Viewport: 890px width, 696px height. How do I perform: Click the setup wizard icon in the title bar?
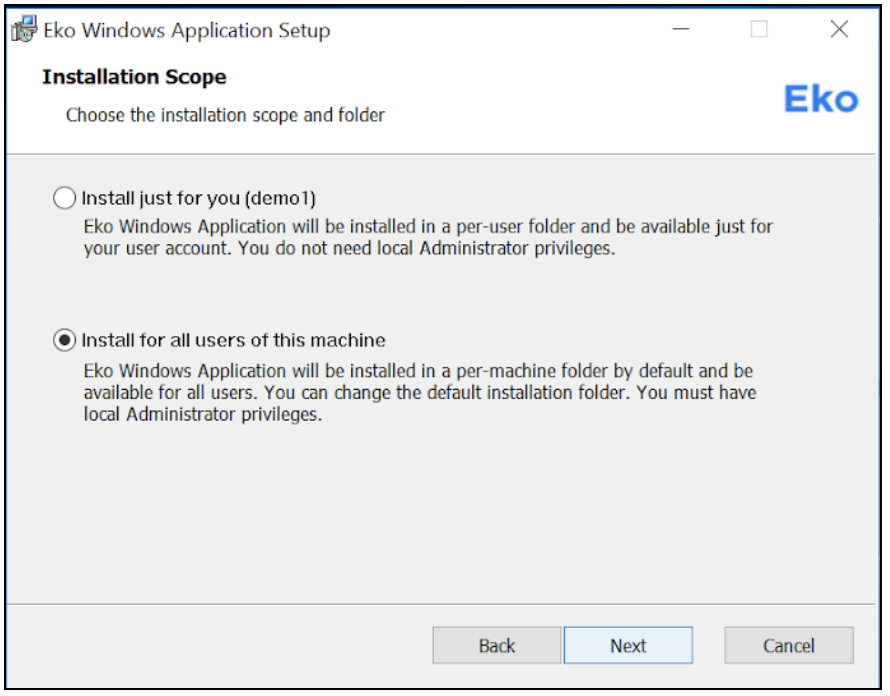click(x=23, y=30)
